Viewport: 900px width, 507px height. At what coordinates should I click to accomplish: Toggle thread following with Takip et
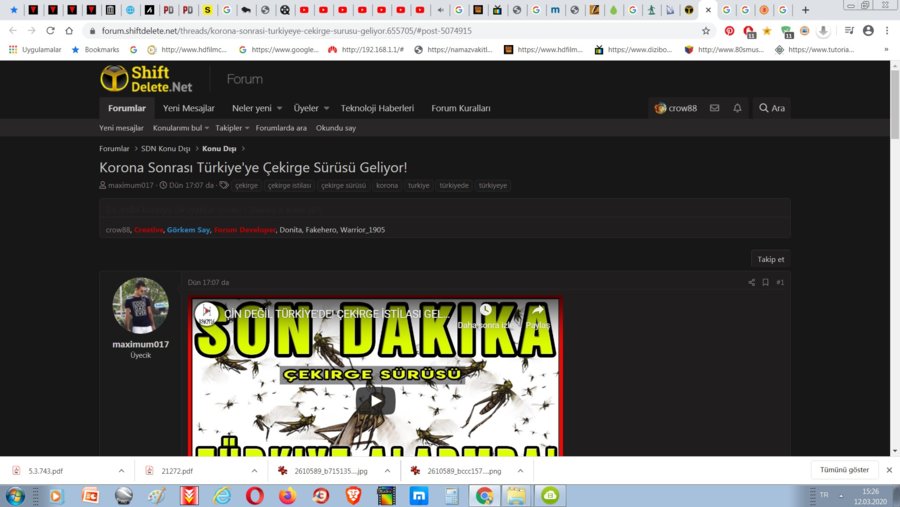[770, 259]
